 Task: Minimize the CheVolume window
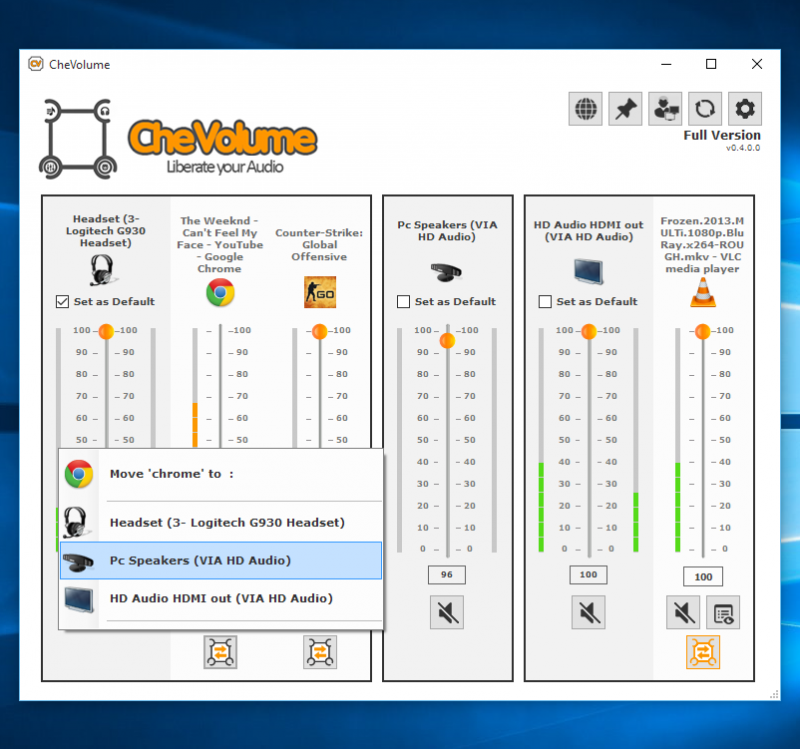tap(666, 64)
